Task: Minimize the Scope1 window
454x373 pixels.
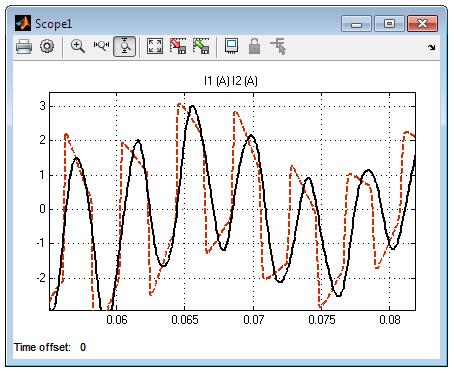Action: [356, 23]
